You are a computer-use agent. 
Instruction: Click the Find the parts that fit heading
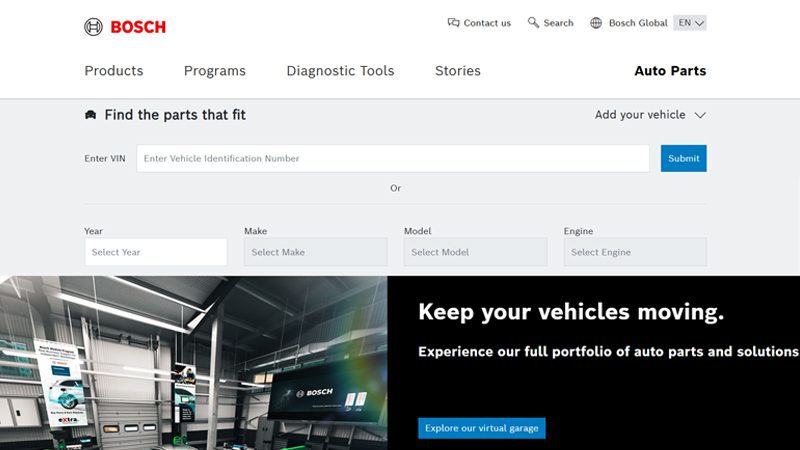175,115
